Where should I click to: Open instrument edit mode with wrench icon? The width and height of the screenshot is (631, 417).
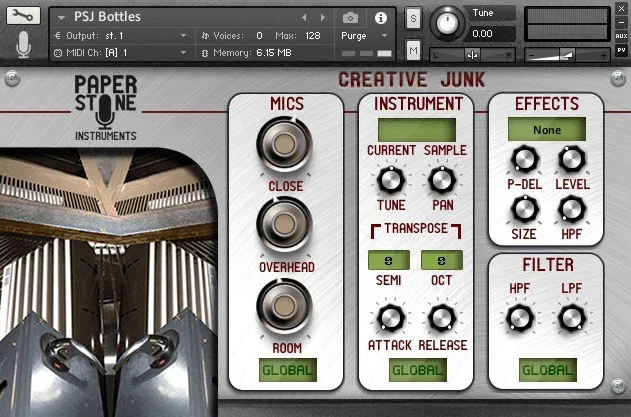(x=23, y=15)
